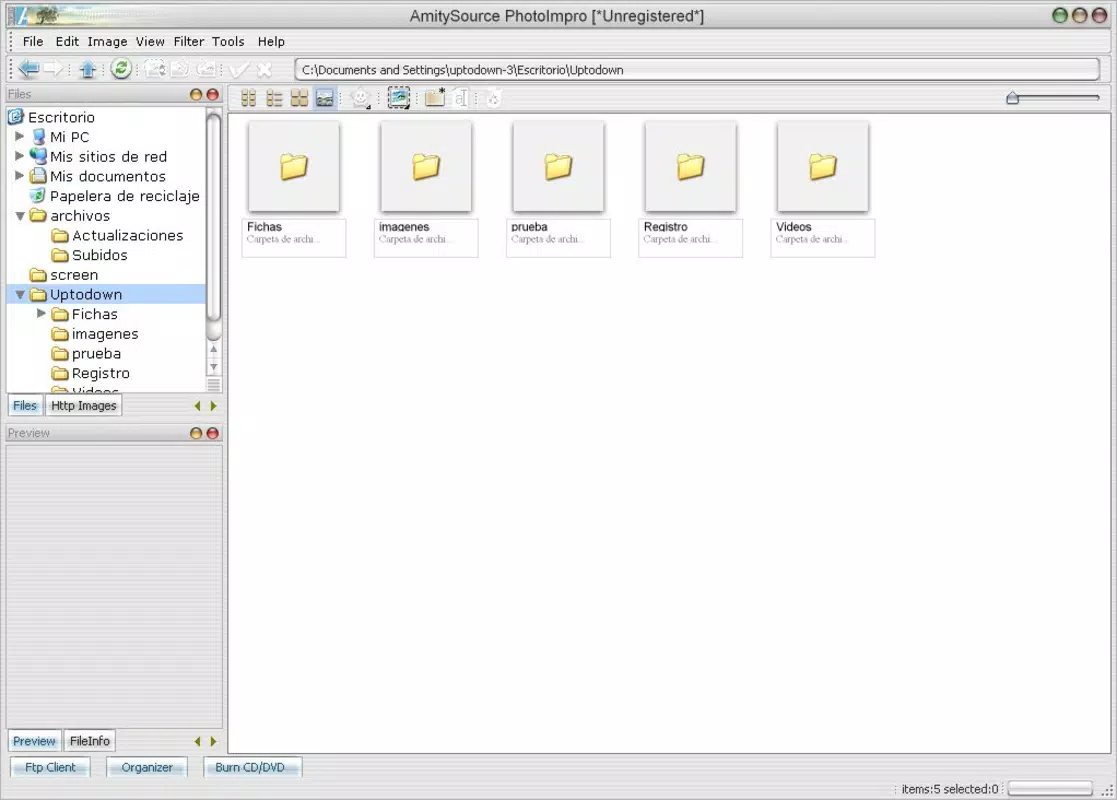This screenshot has width=1117, height=800.
Task: Refresh the current folder view
Action: tap(121, 69)
